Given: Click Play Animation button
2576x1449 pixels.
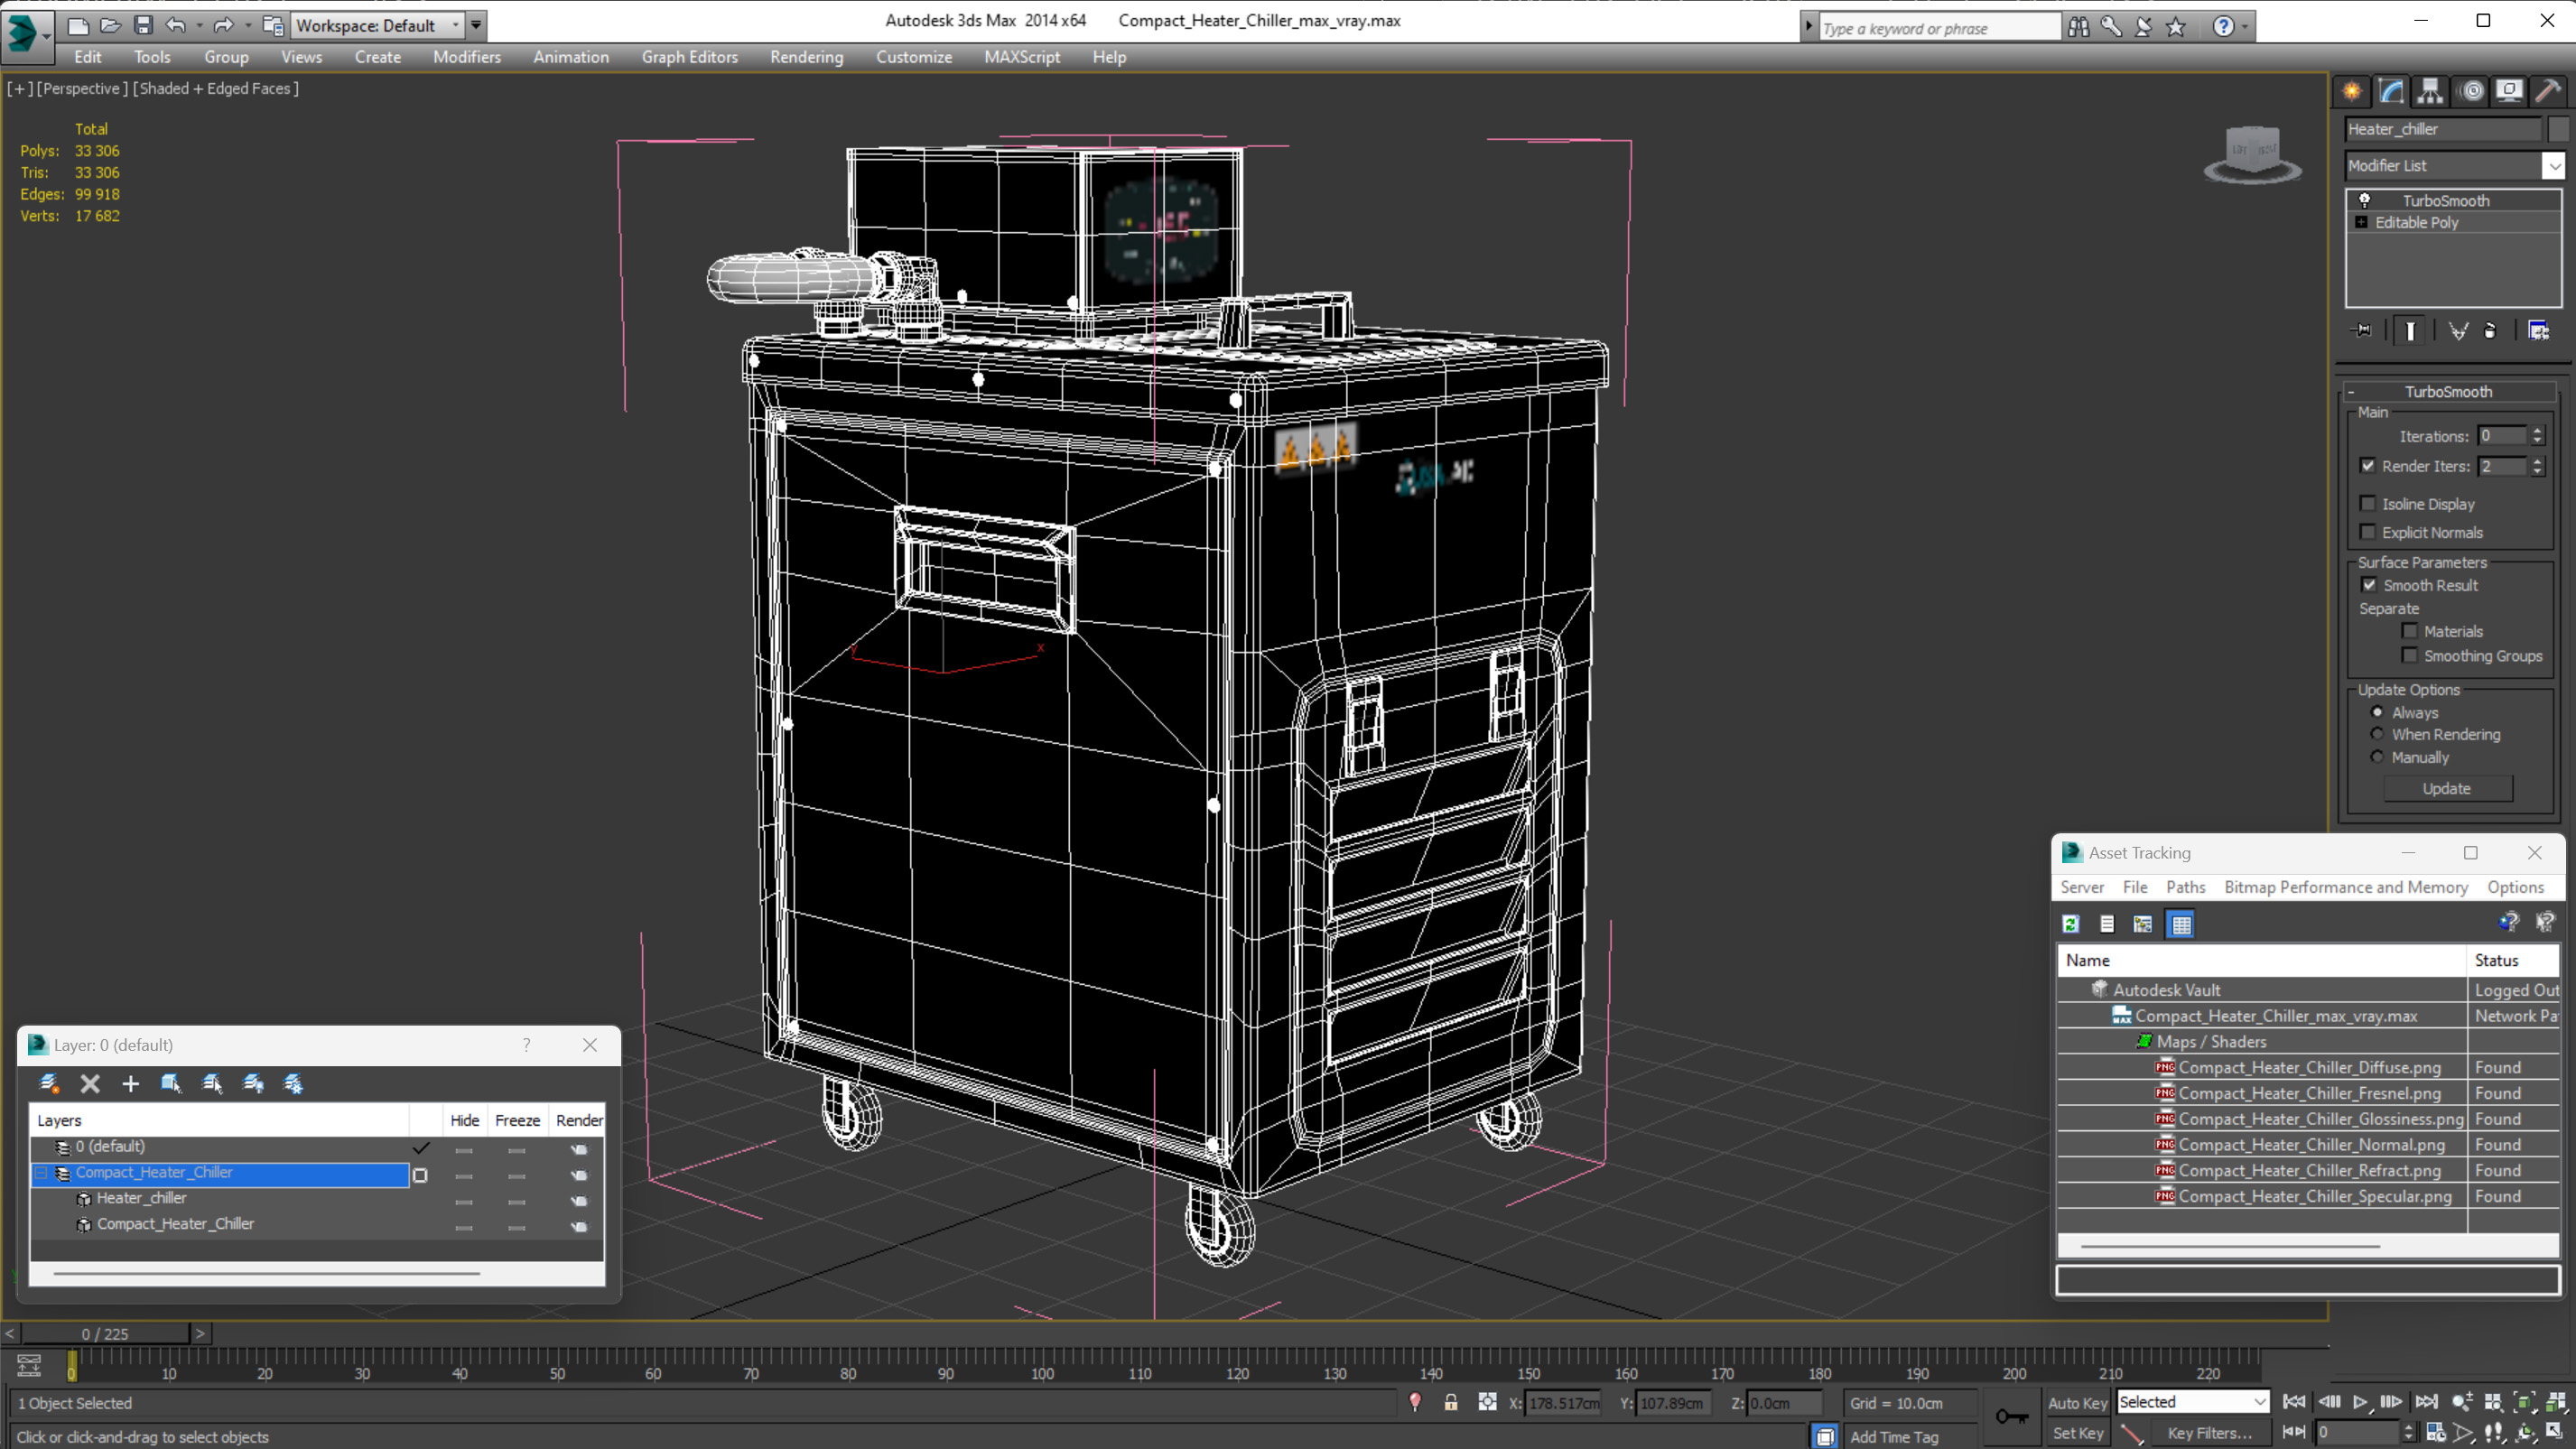Looking at the screenshot, I should [x=2361, y=1402].
